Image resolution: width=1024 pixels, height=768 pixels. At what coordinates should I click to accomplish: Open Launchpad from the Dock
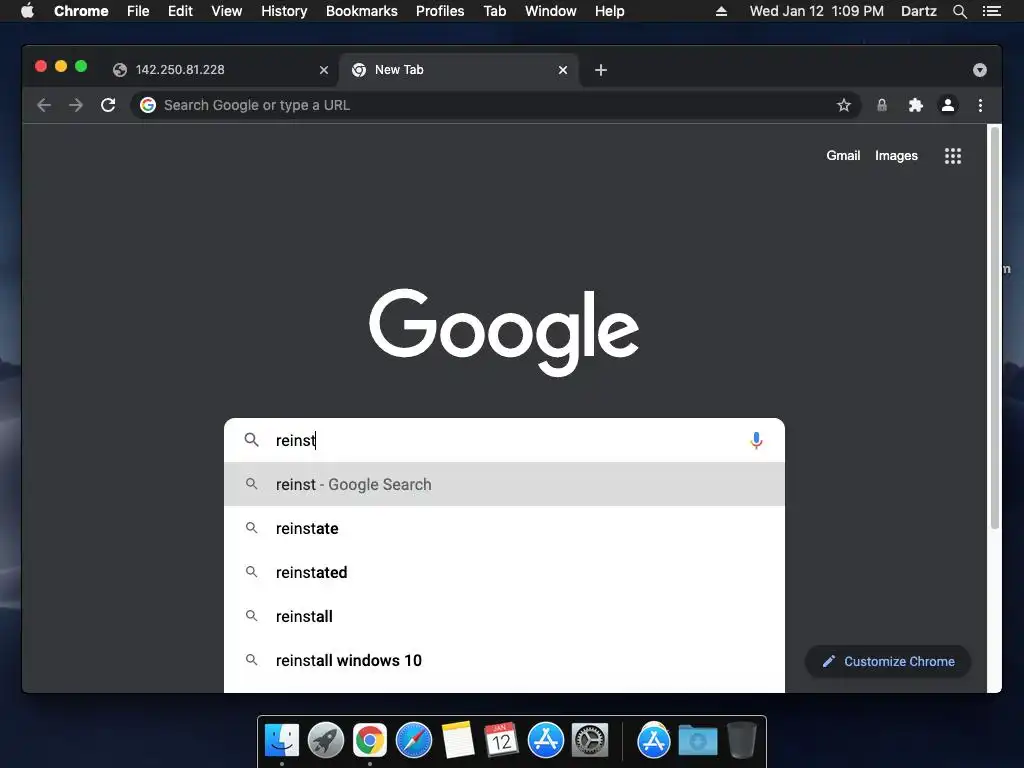coord(325,741)
